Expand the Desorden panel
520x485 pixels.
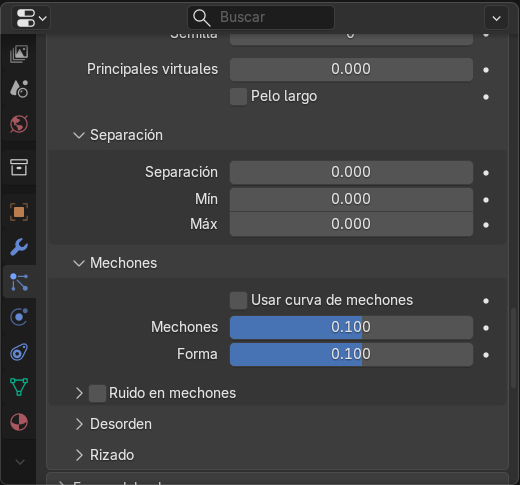(113, 424)
